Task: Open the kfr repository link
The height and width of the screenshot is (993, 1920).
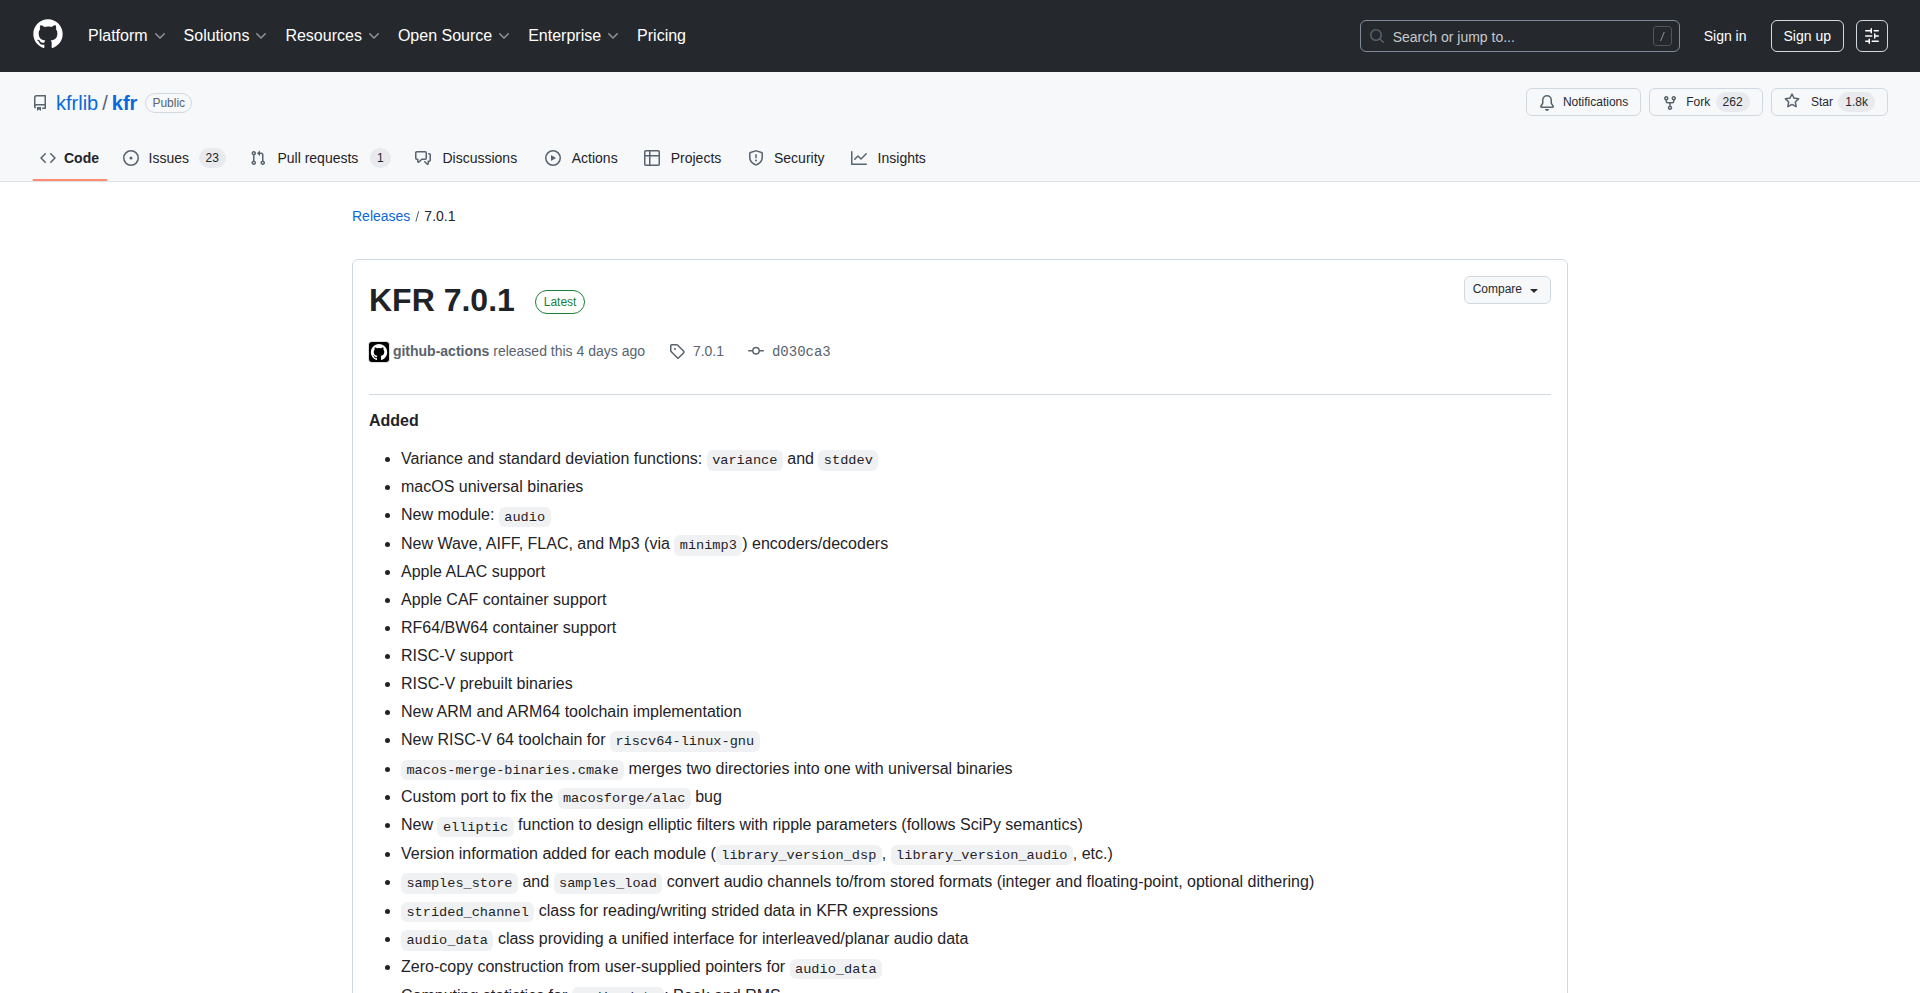Action: (x=124, y=103)
